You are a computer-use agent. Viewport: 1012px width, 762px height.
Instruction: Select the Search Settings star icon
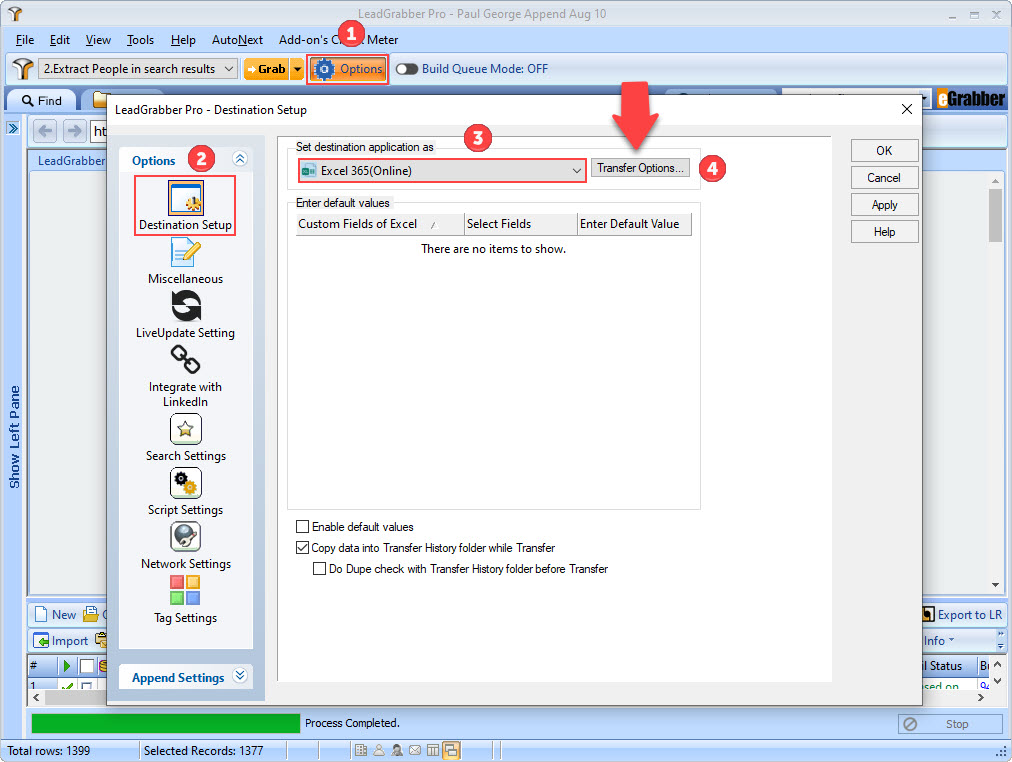click(x=184, y=429)
